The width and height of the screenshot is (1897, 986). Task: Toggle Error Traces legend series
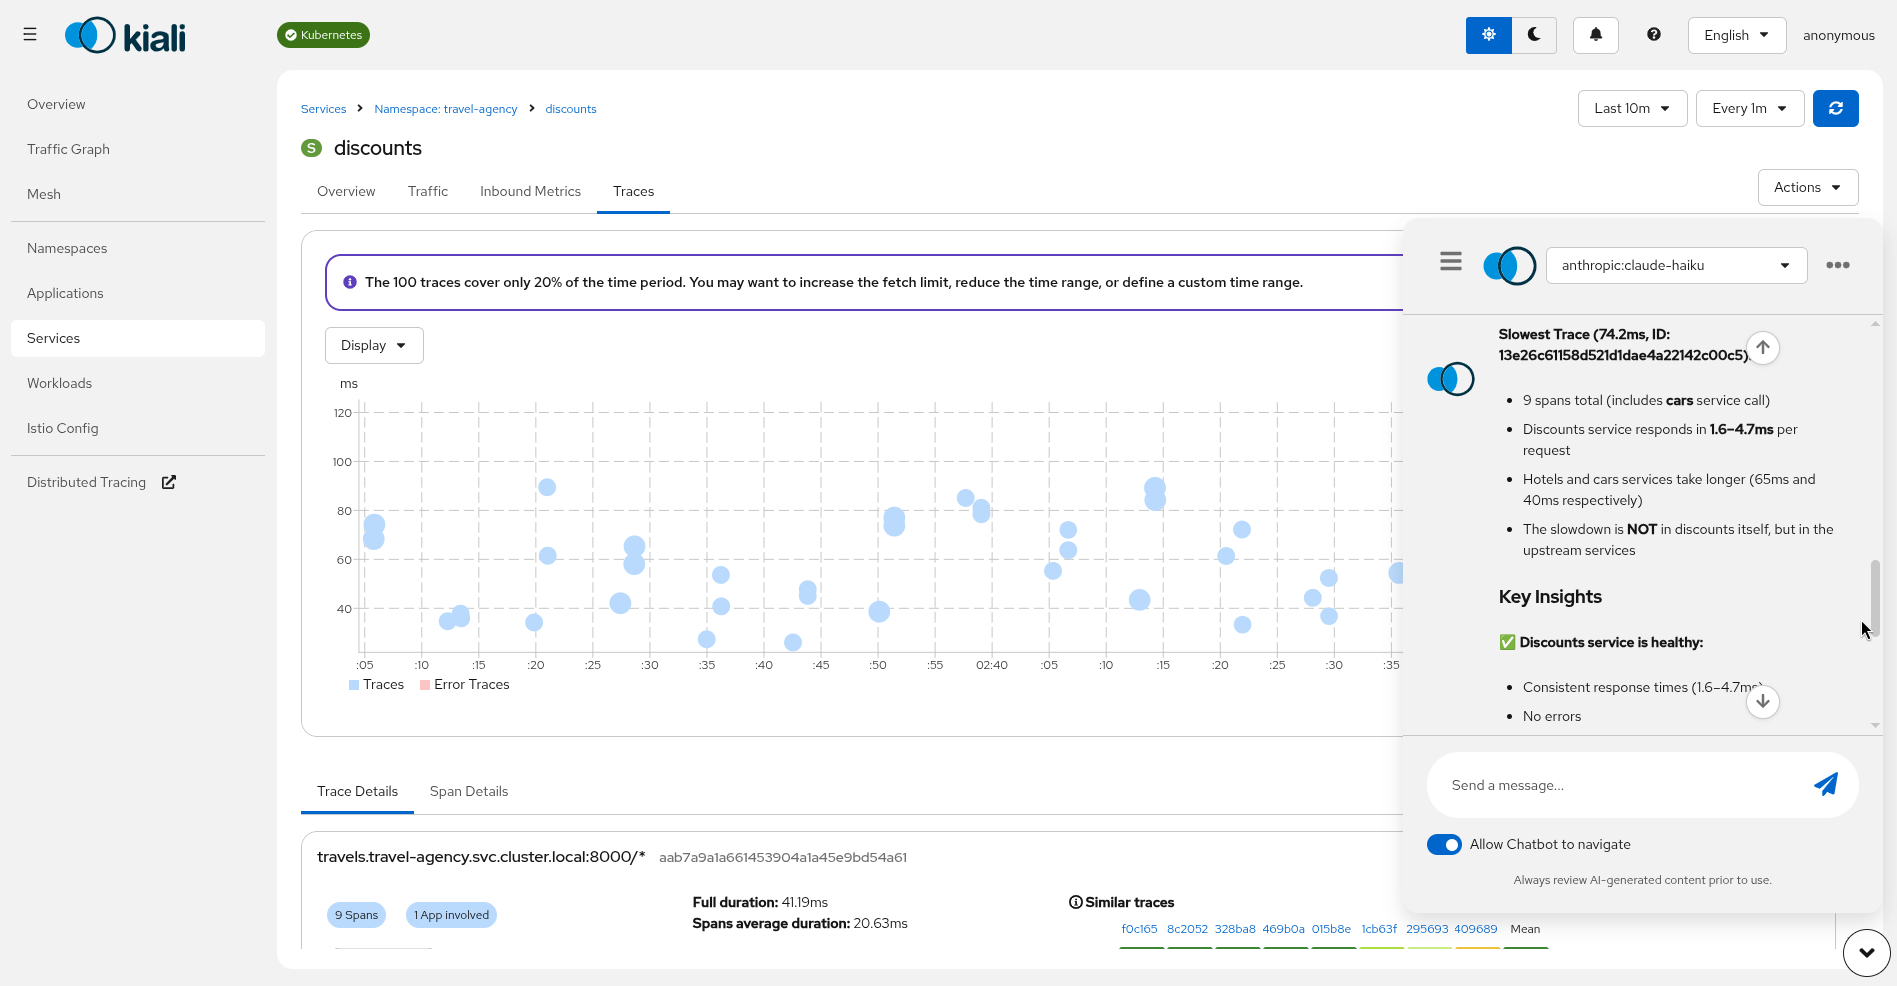click(x=465, y=684)
